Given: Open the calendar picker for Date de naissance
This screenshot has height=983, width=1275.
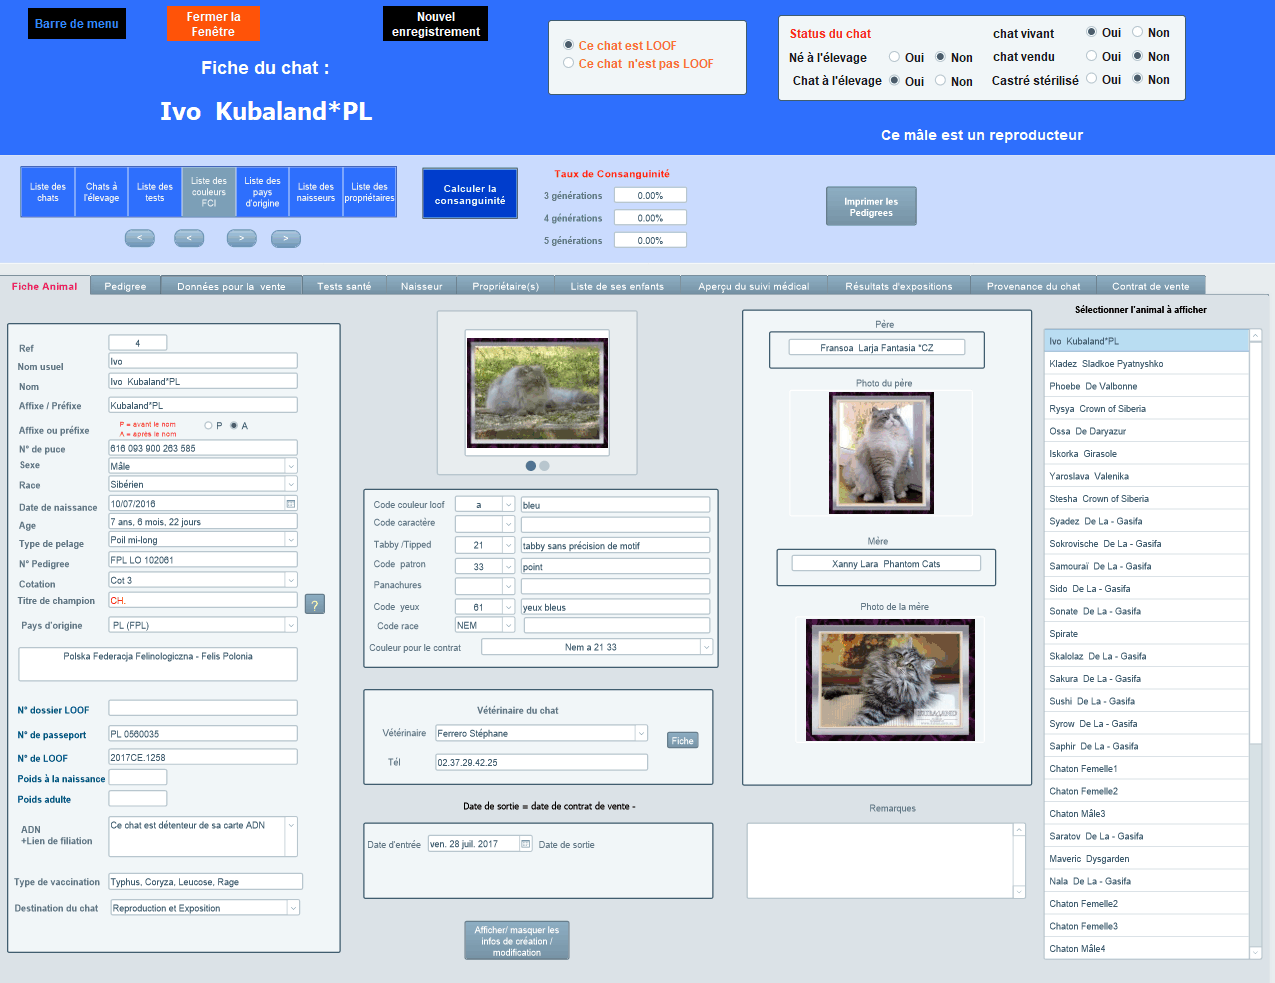Looking at the screenshot, I should click(291, 504).
